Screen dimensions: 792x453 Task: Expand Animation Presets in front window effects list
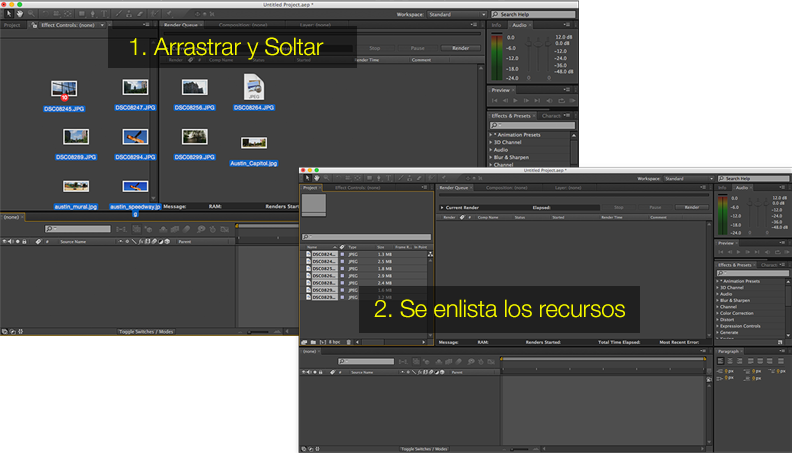(718, 281)
